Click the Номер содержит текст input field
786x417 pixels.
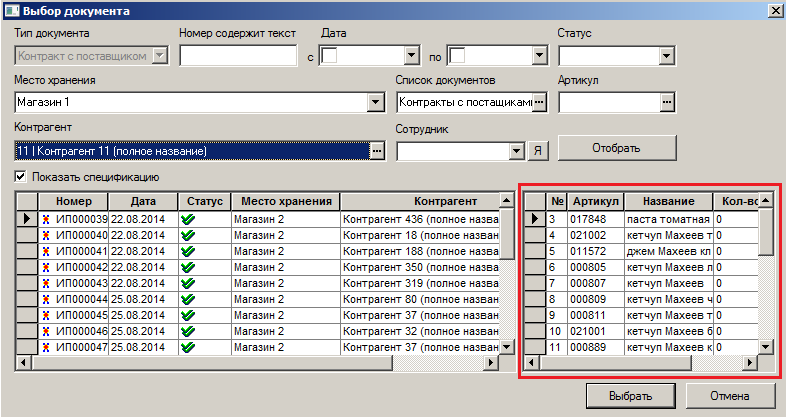[x=239, y=56]
